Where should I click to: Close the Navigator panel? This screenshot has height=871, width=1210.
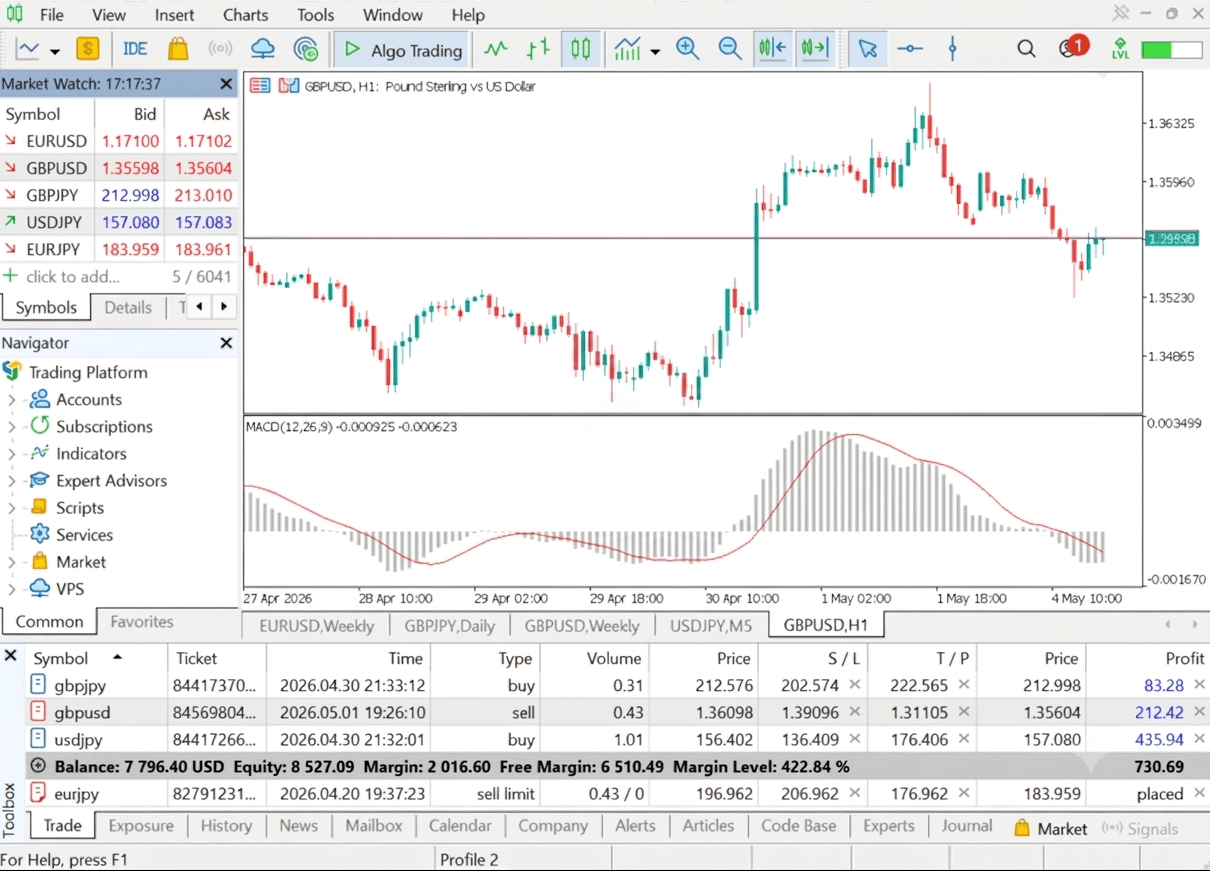[226, 343]
